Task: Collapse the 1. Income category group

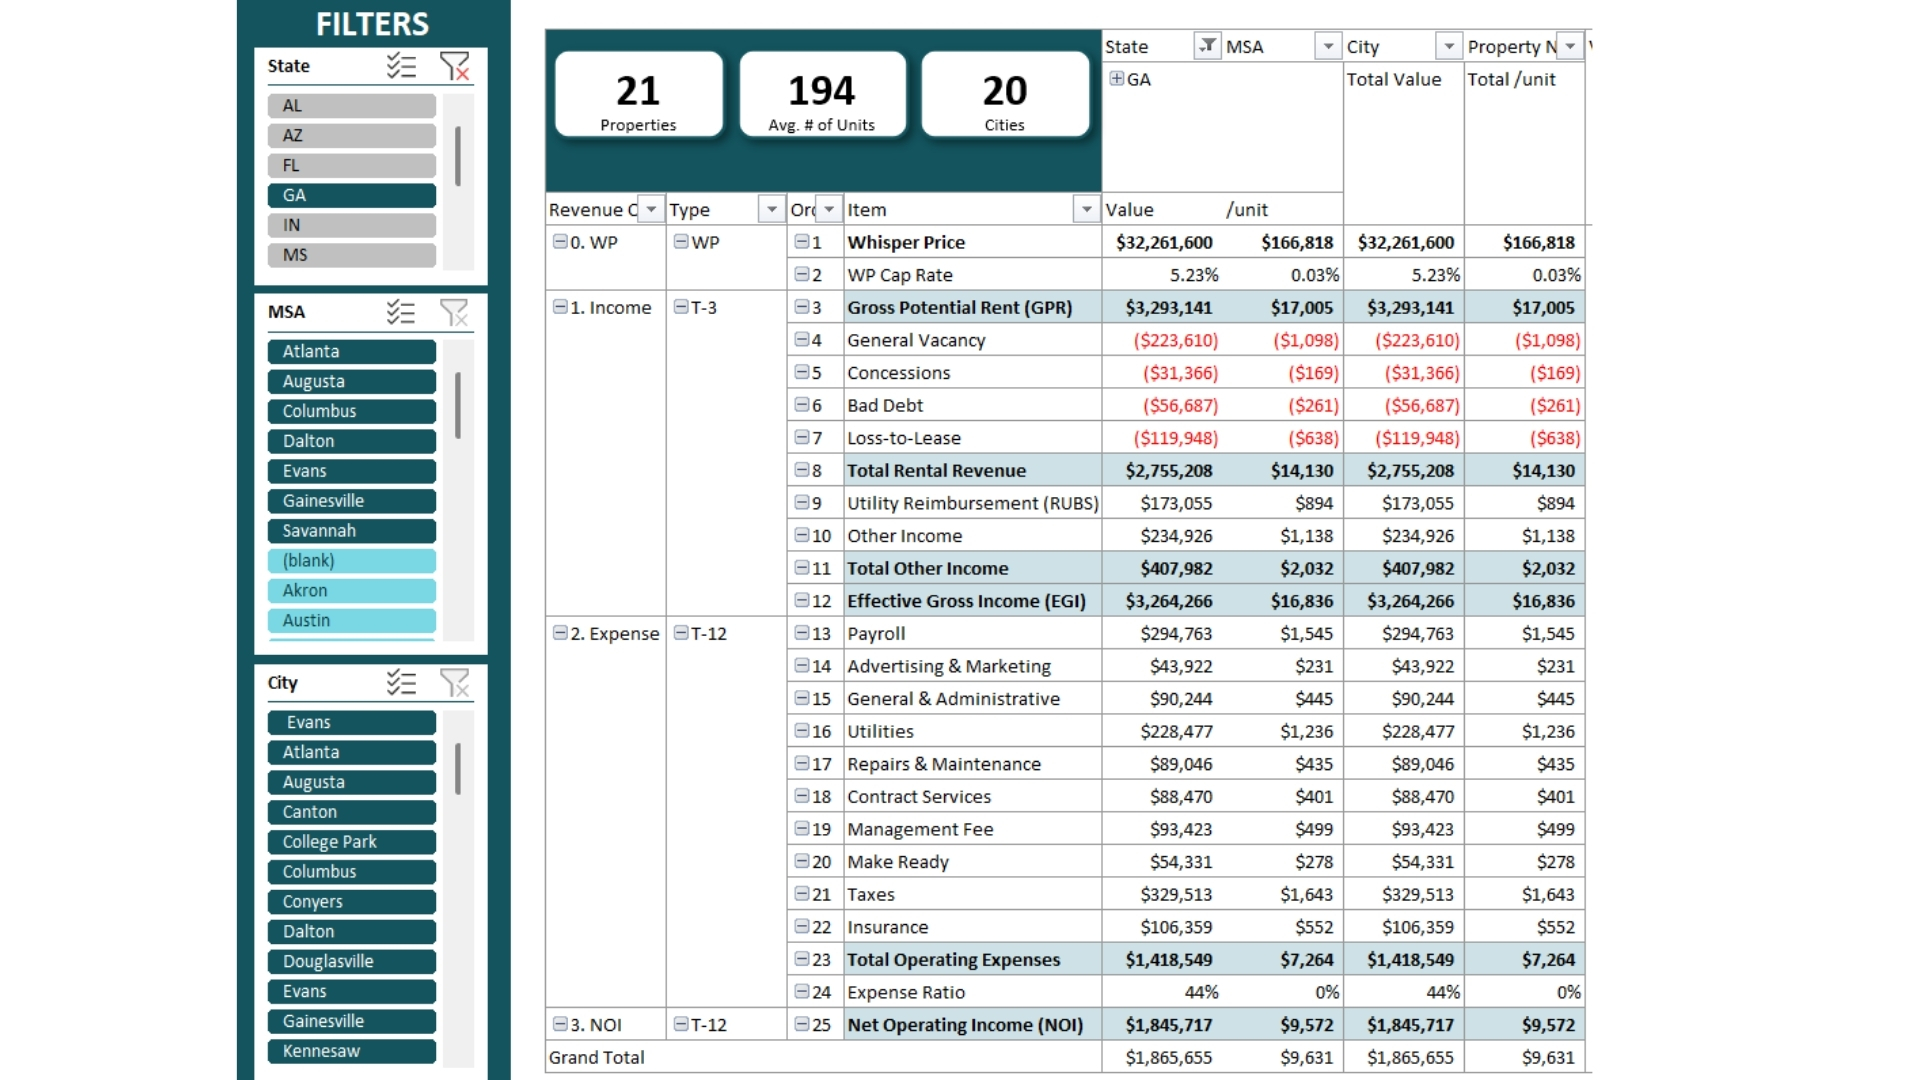Action: pos(560,307)
